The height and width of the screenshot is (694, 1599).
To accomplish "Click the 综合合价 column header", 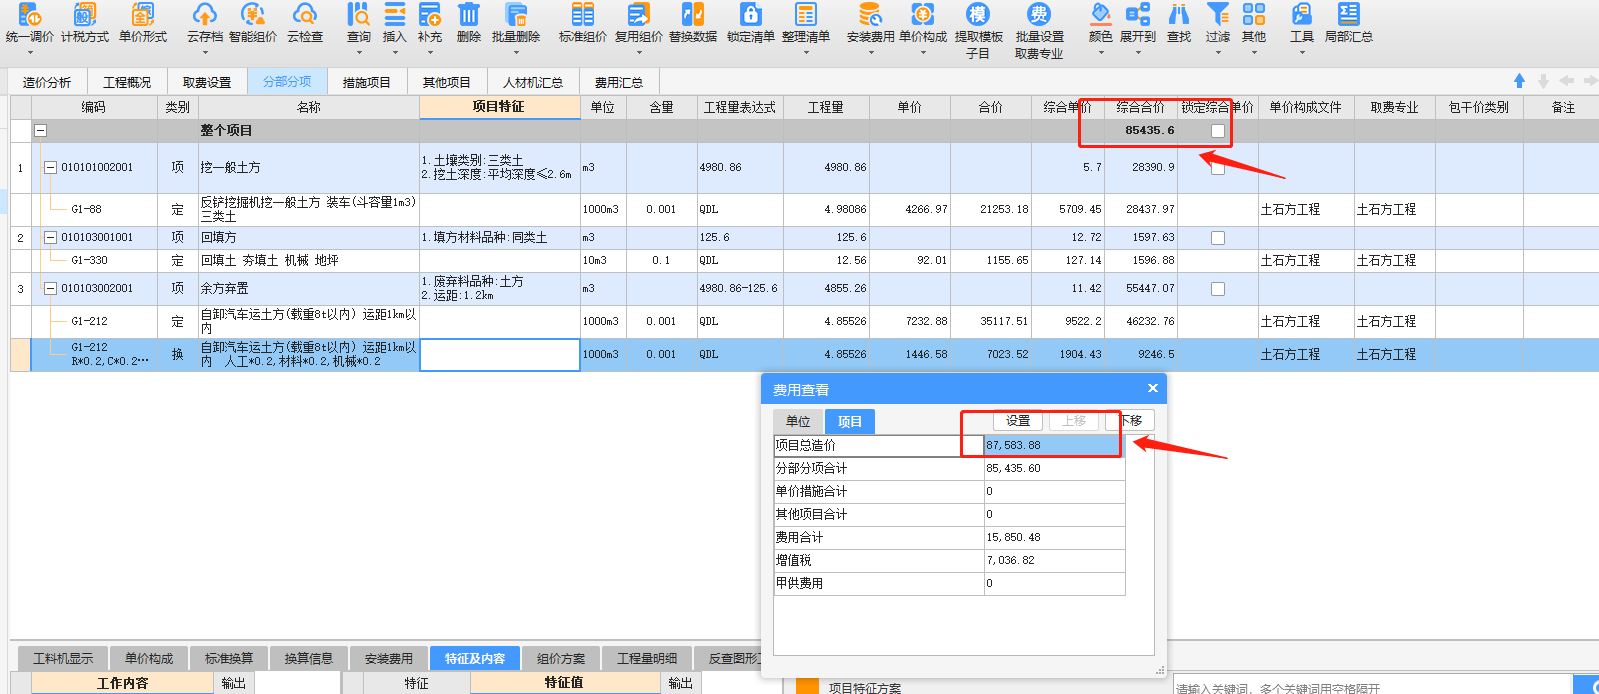I will point(1141,107).
